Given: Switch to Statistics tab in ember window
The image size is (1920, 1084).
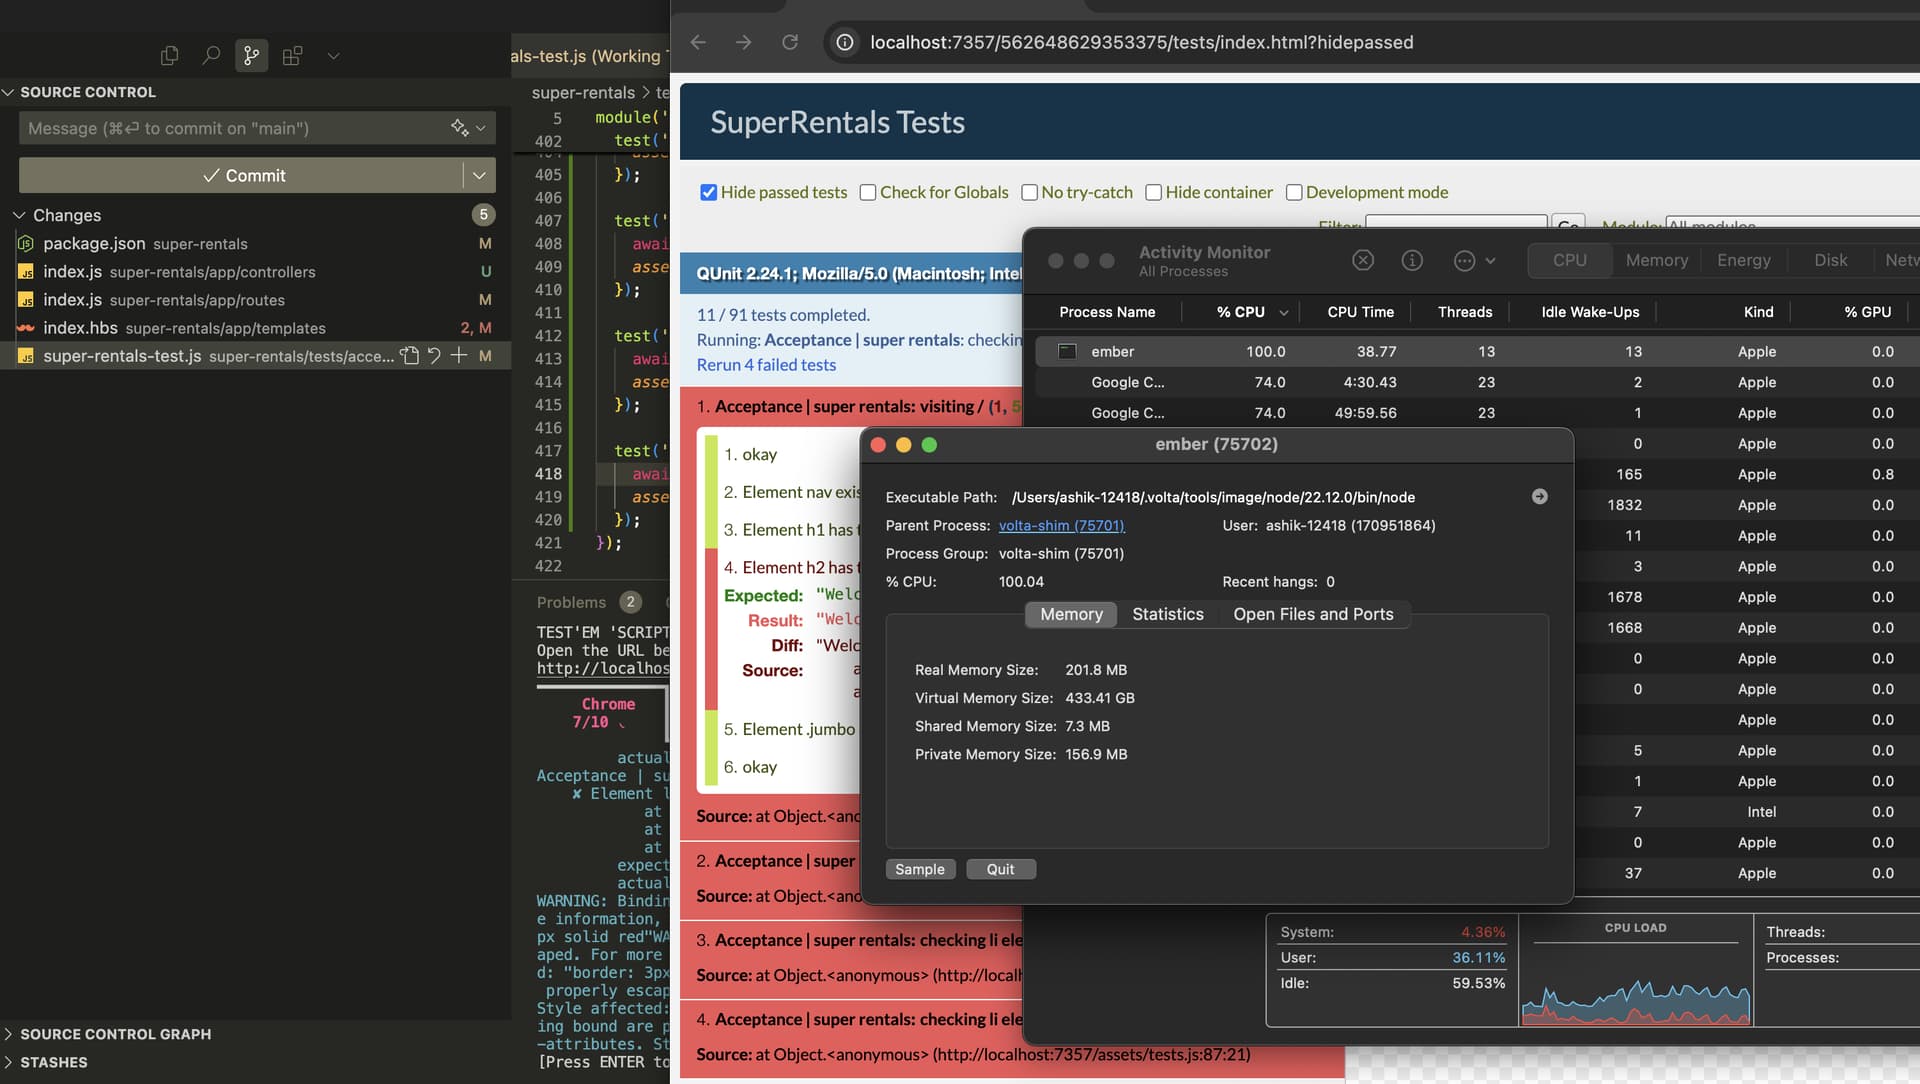Looking at the screenshot, I should (1167, 614).
